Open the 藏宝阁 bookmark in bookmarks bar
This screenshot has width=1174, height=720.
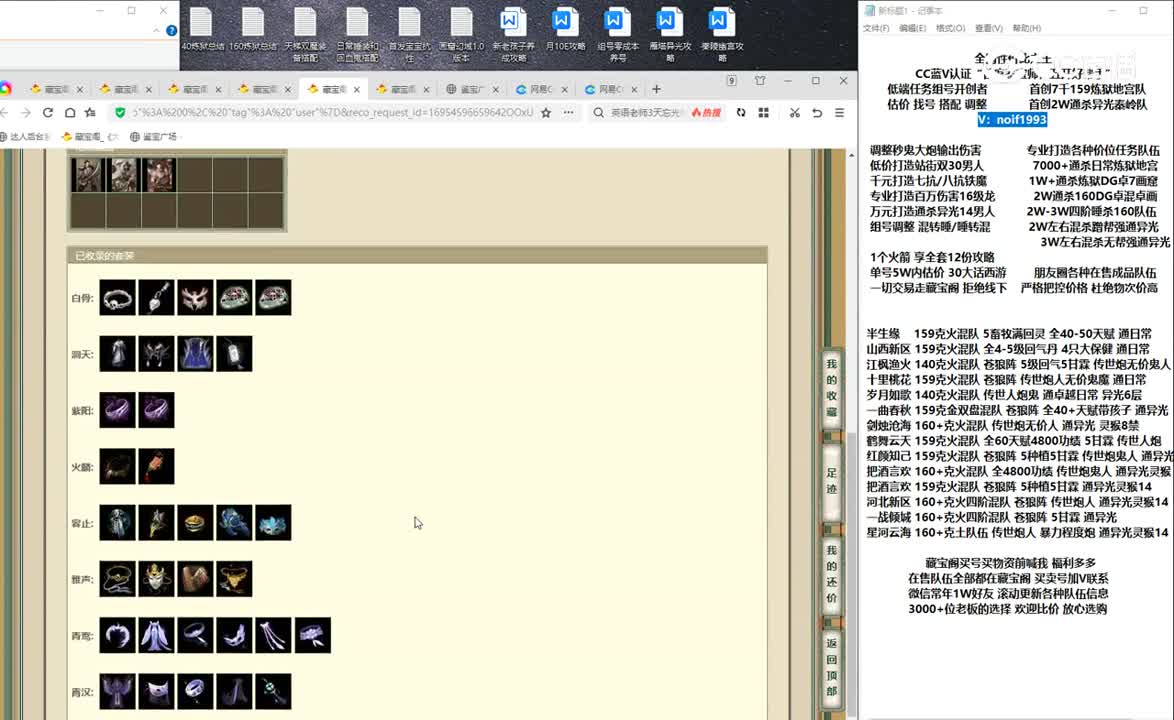point(90,137)
